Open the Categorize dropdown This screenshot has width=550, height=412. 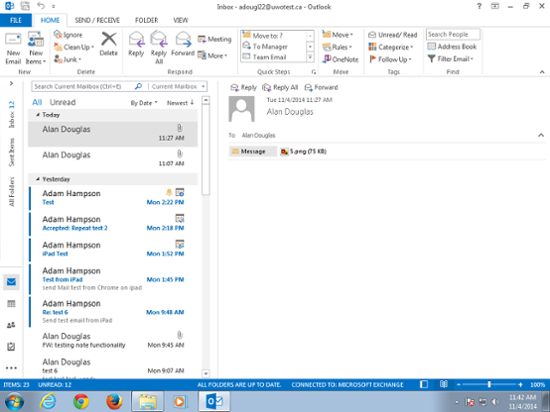[x=391, y=47]
